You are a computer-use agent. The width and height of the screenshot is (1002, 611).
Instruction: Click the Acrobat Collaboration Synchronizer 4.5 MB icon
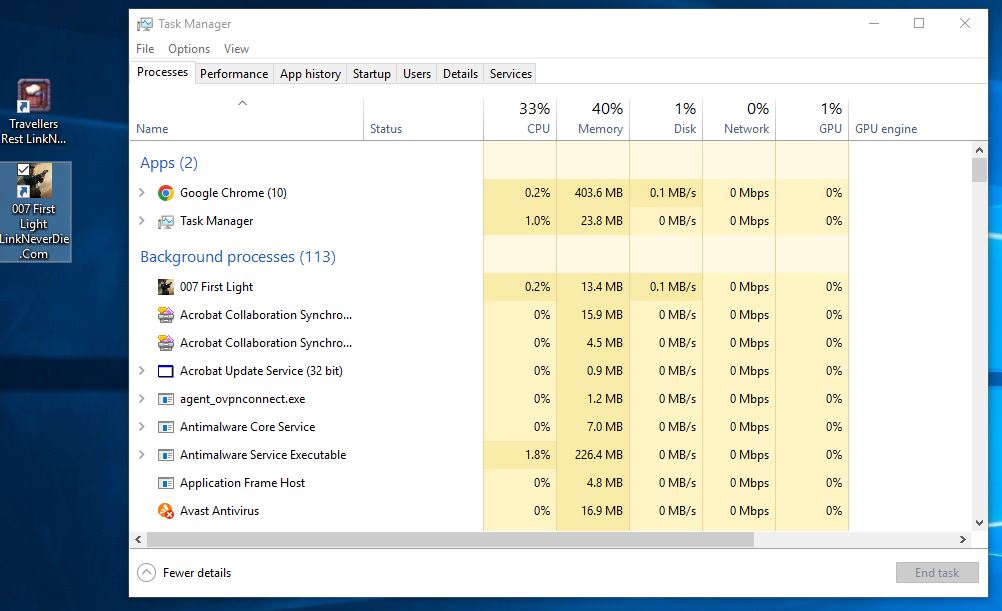[166, 343]
